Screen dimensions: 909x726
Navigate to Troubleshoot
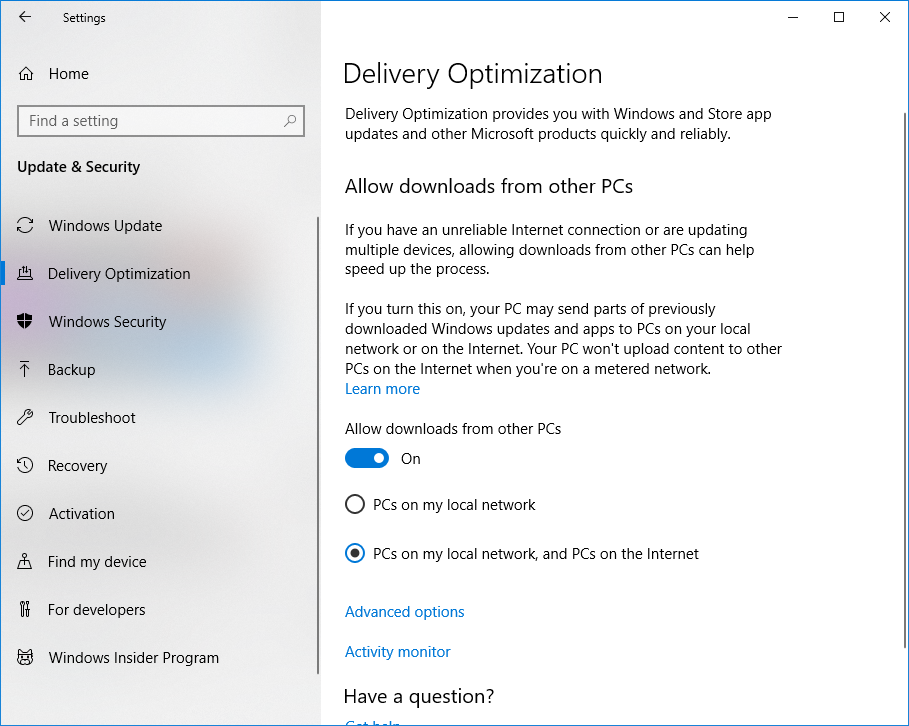[159, 418]
